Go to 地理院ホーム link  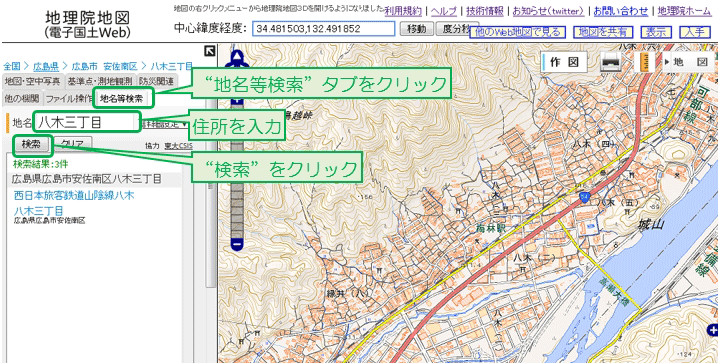[684, 11]
